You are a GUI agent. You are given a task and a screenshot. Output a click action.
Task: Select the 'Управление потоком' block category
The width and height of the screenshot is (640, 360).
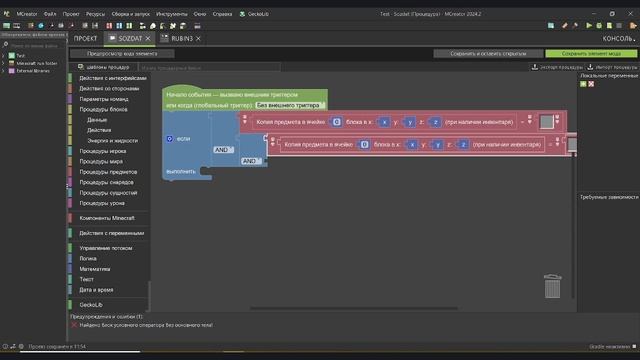106,248
